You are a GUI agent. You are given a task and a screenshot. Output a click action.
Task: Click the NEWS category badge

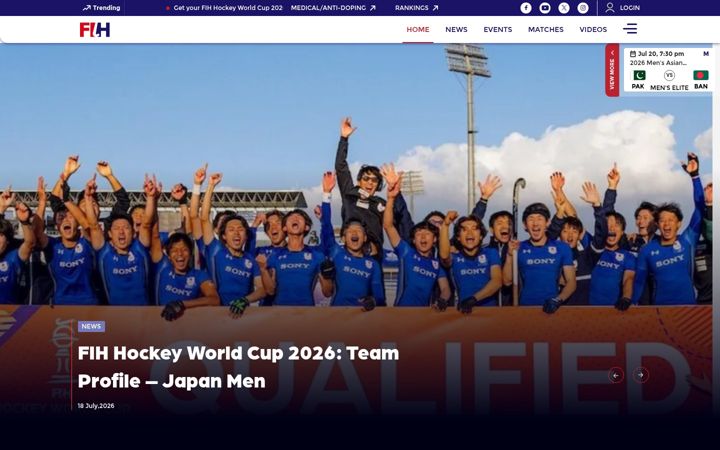(91, 326)
